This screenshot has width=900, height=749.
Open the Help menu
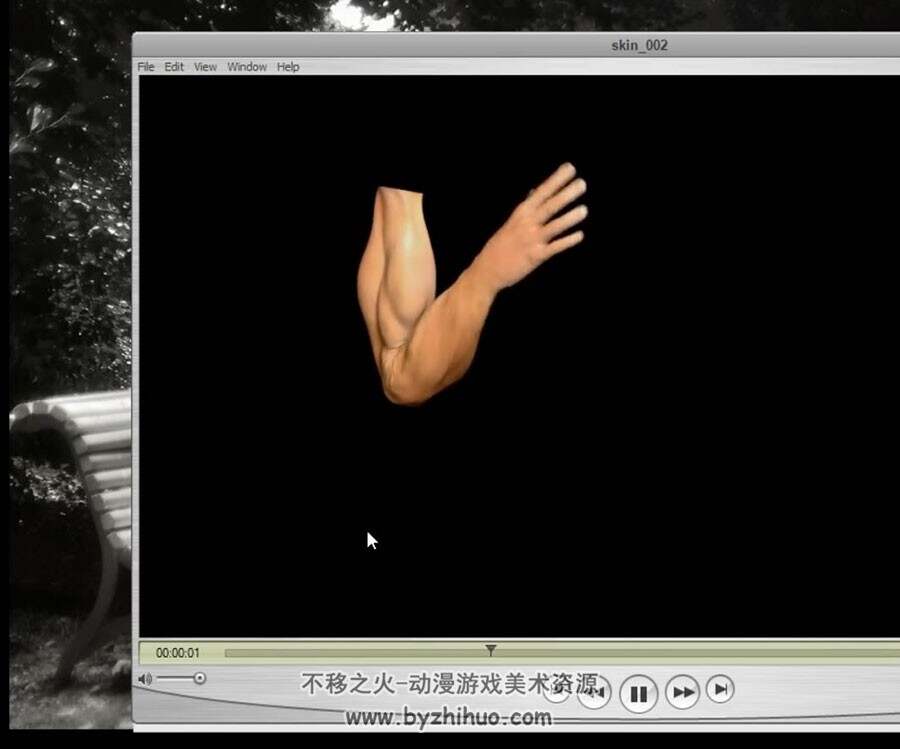pos(288,67)
